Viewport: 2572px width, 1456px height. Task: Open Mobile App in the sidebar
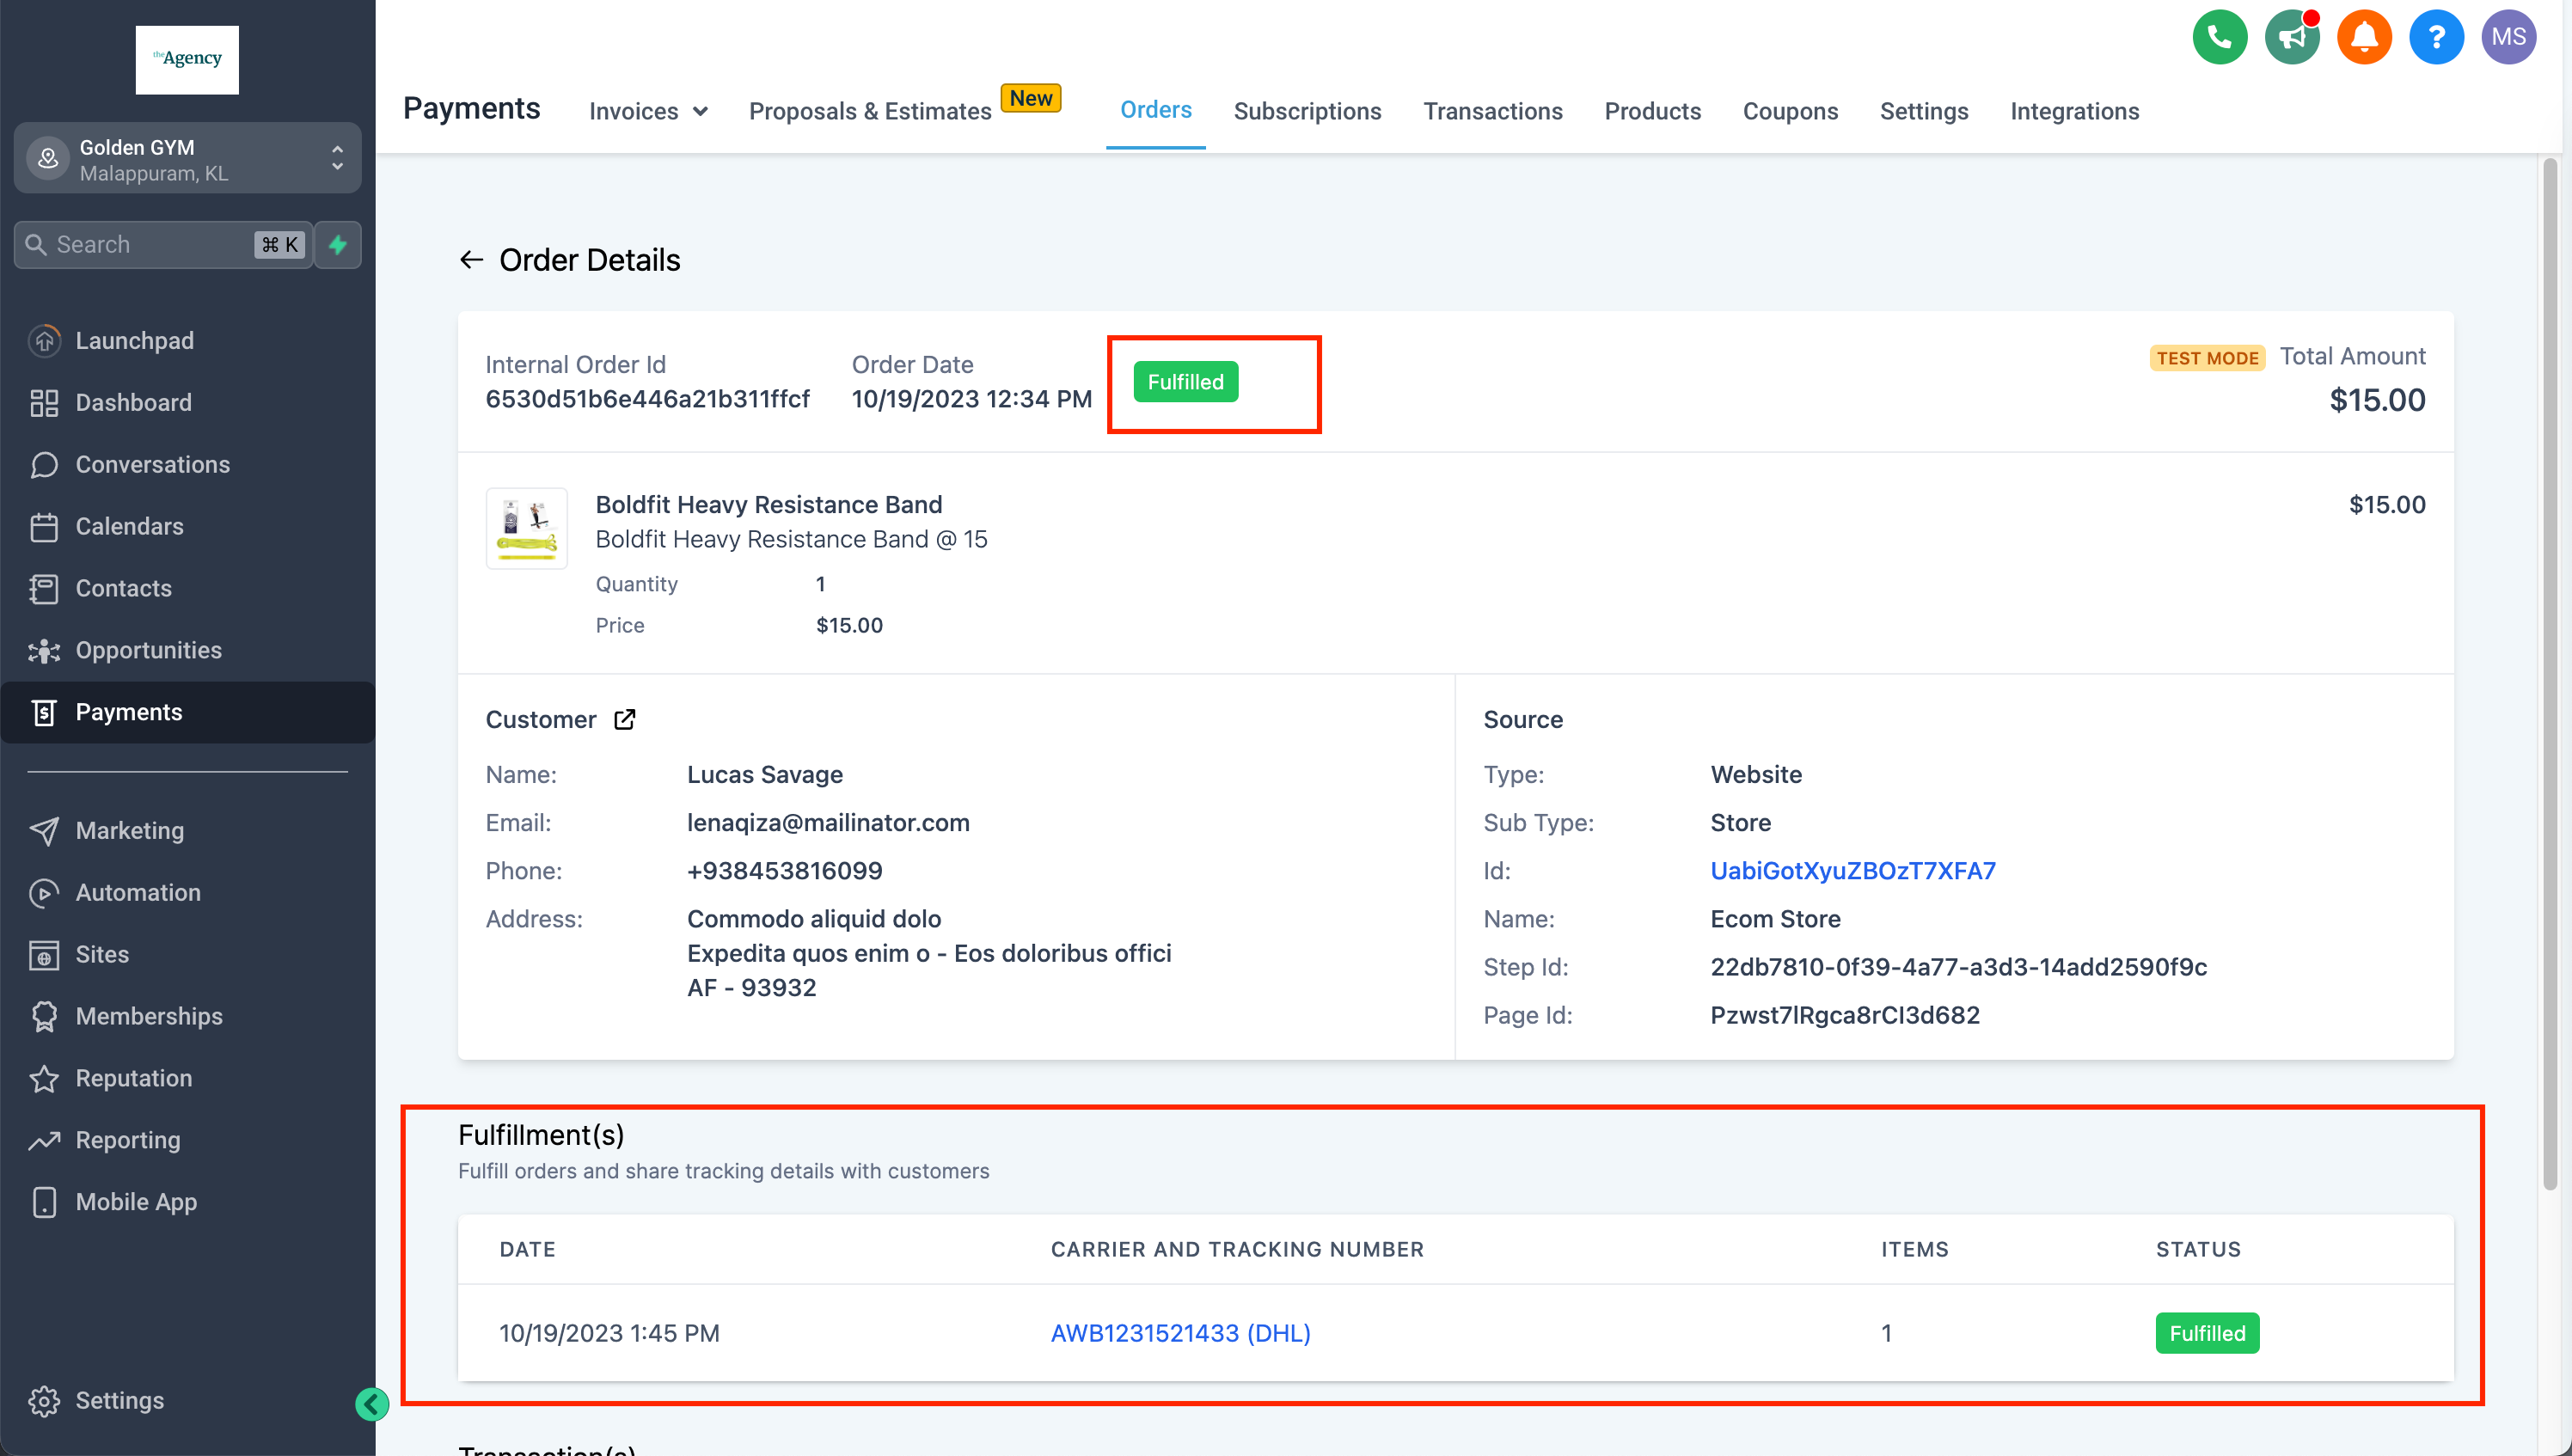188,1203
